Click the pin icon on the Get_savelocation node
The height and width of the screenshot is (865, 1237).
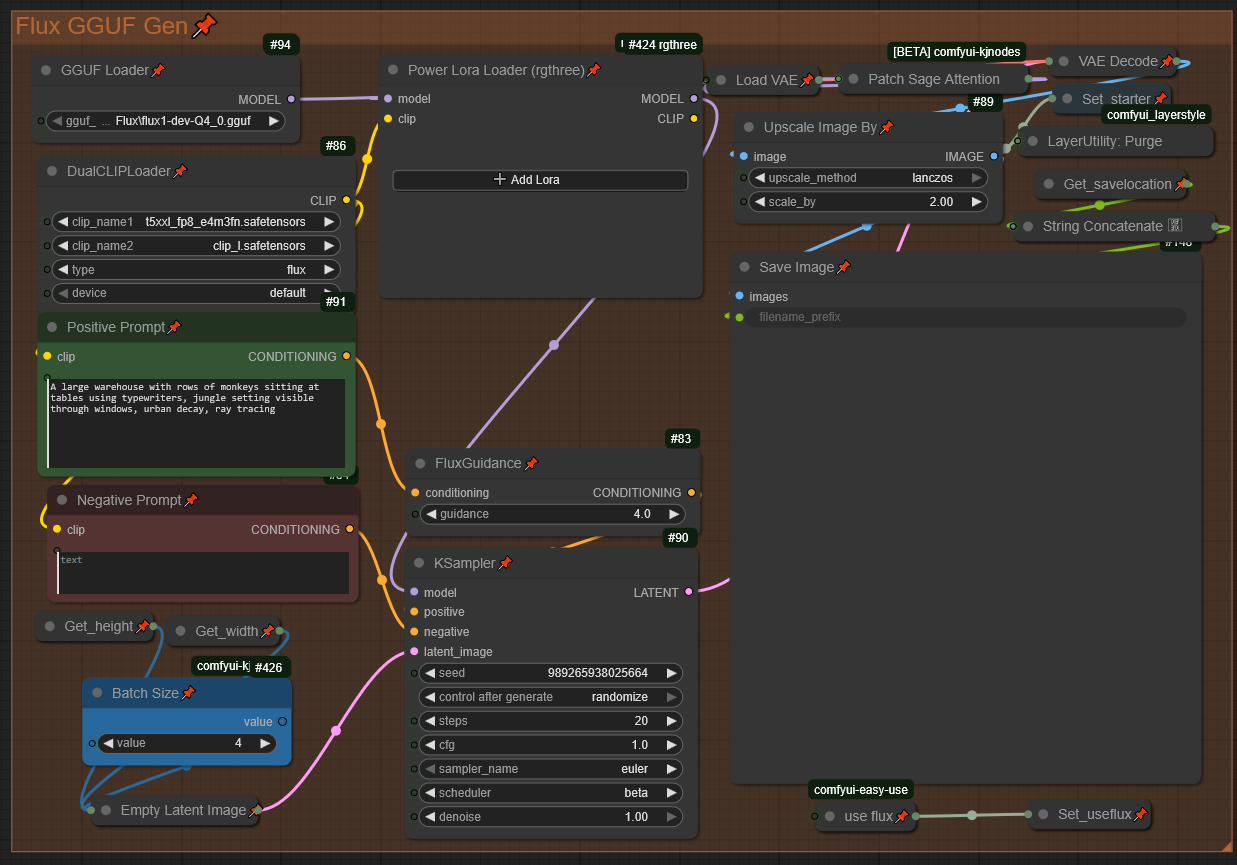point(1181,184)
